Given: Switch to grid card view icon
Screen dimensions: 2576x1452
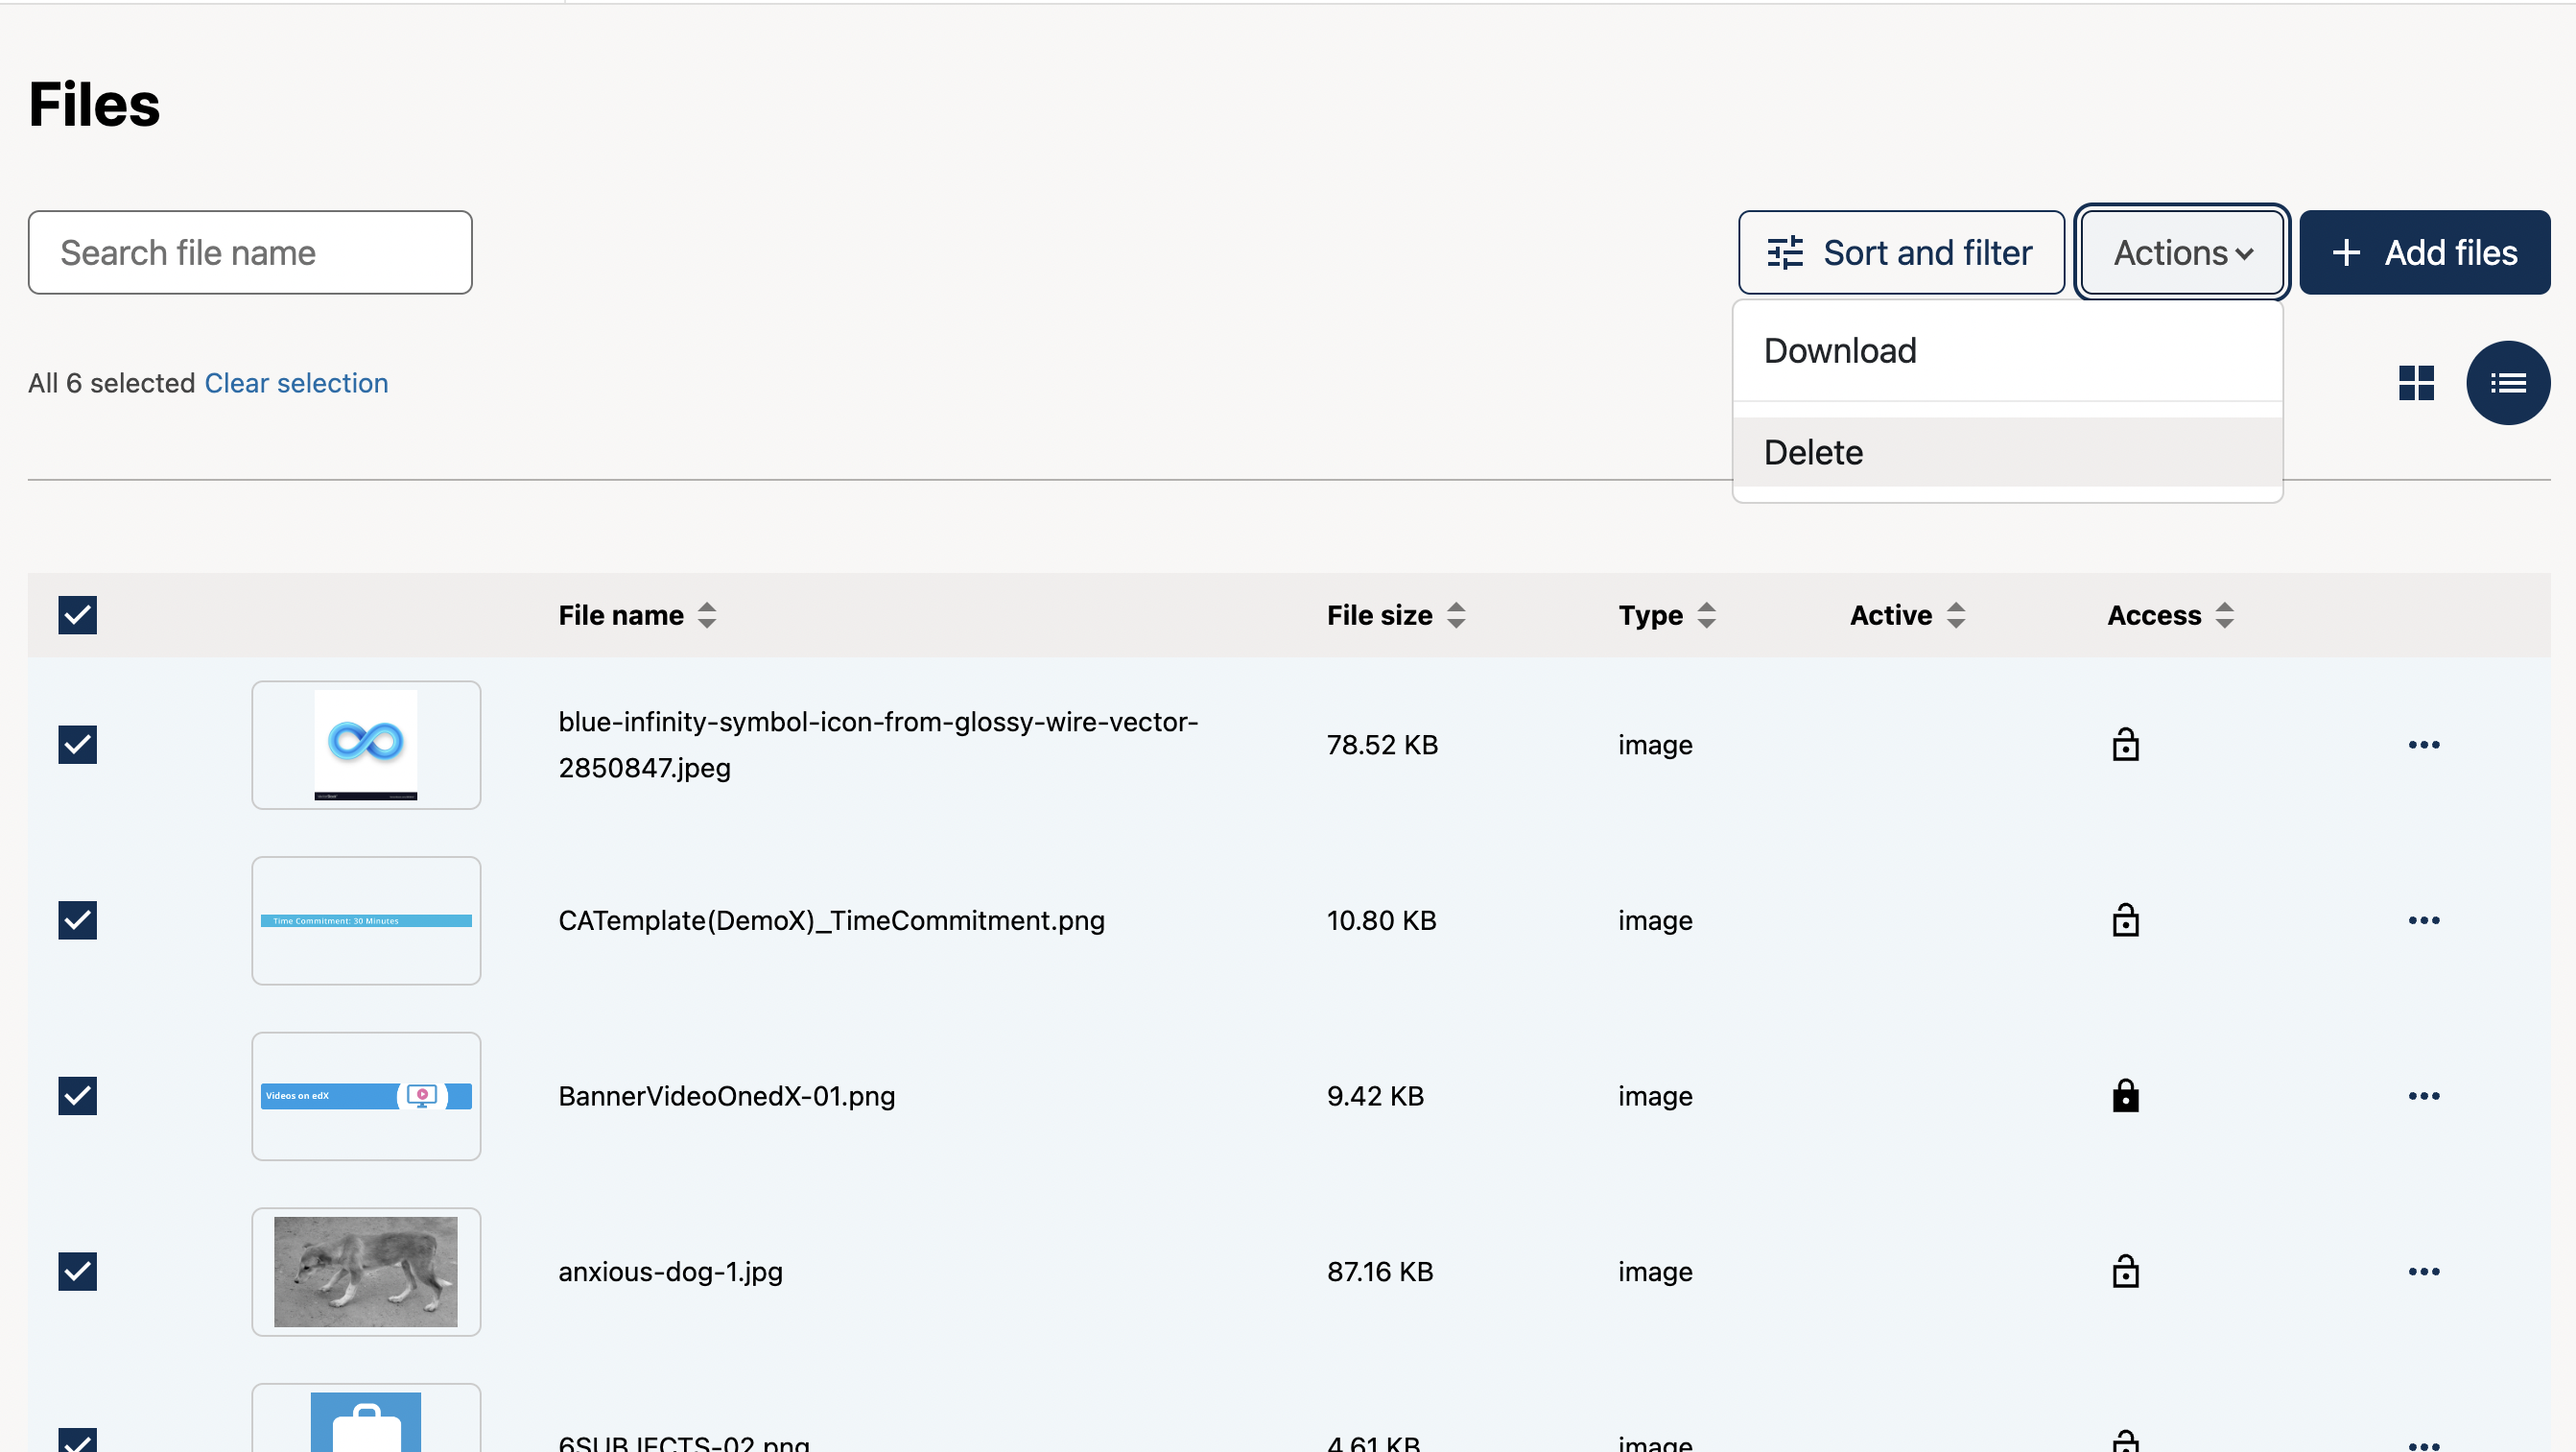Looking at the screenshot, I should (x=2416, y=383).
